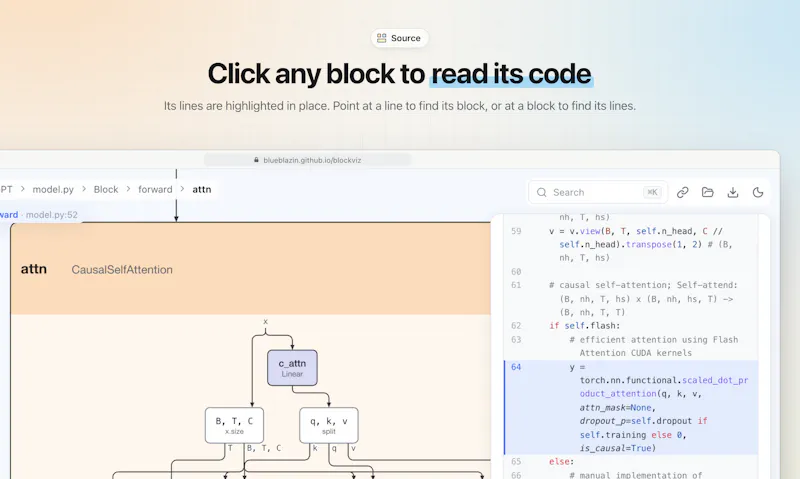Click the ⌘K shortcut badge
This screenshot has height=479, width=800.
pos(652,192)
